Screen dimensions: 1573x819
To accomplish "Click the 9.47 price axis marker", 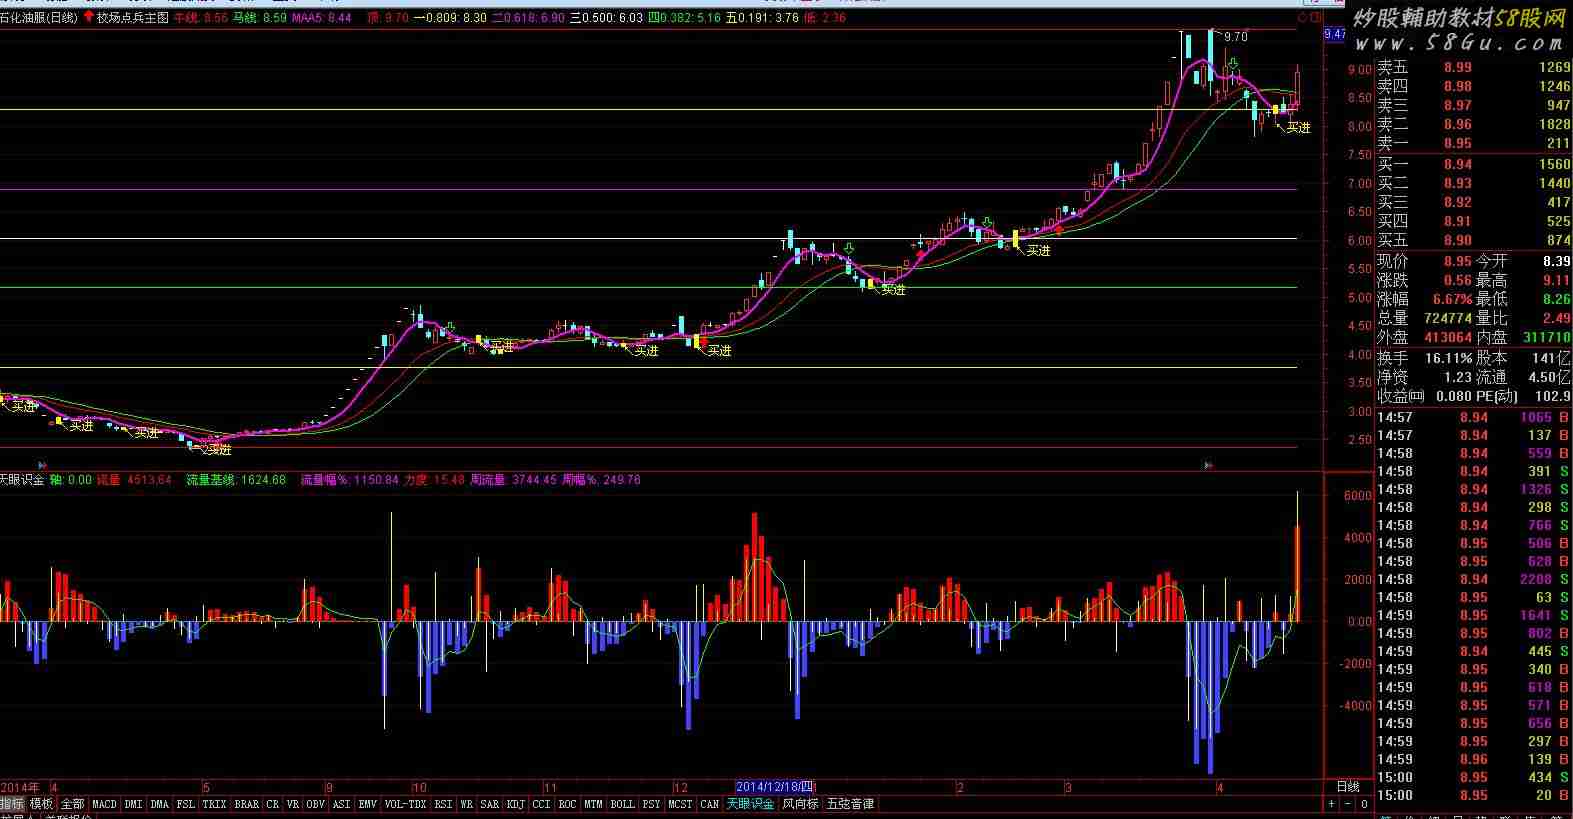I will tap(1335, 34).
